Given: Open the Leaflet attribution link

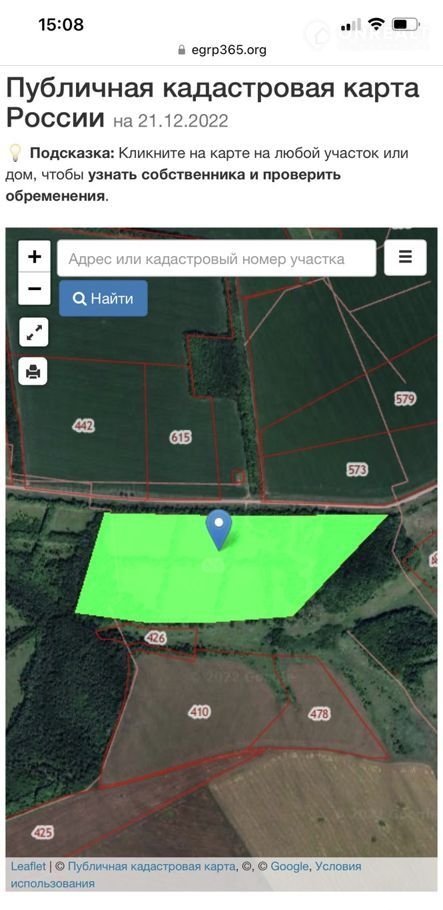Looking at the screenshot, I should 28,866.
